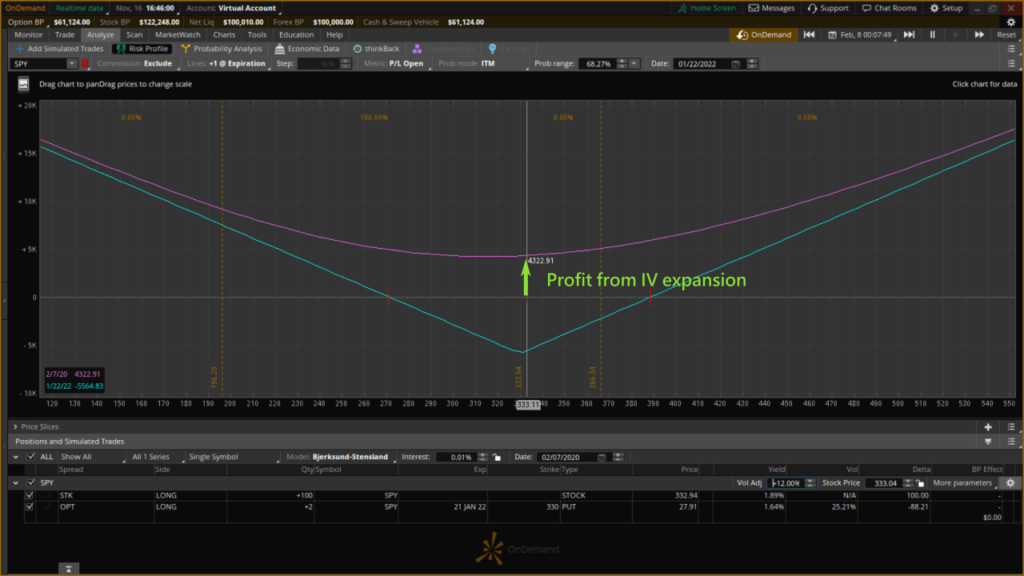Adjust Prob range 68.27% stepper
This screenshot has width=1024, height=576.
point(622,63)
